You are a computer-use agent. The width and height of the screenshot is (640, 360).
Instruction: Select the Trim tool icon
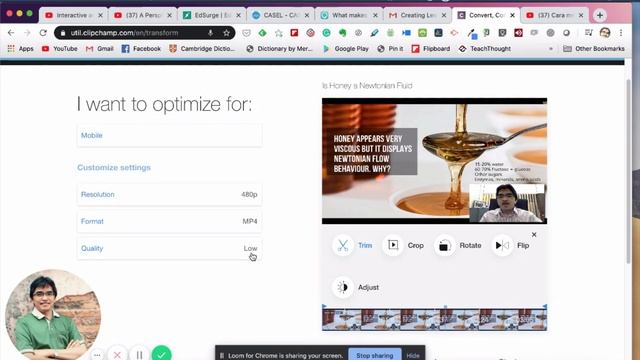coord(342,245)
